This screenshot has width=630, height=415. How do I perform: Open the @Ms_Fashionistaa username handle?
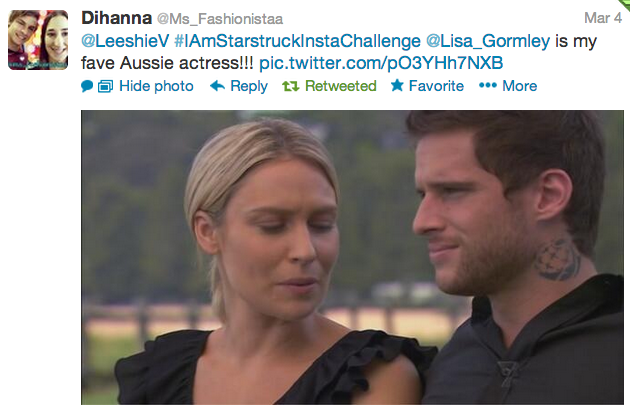pyautogui.click(x=220, y=19)
